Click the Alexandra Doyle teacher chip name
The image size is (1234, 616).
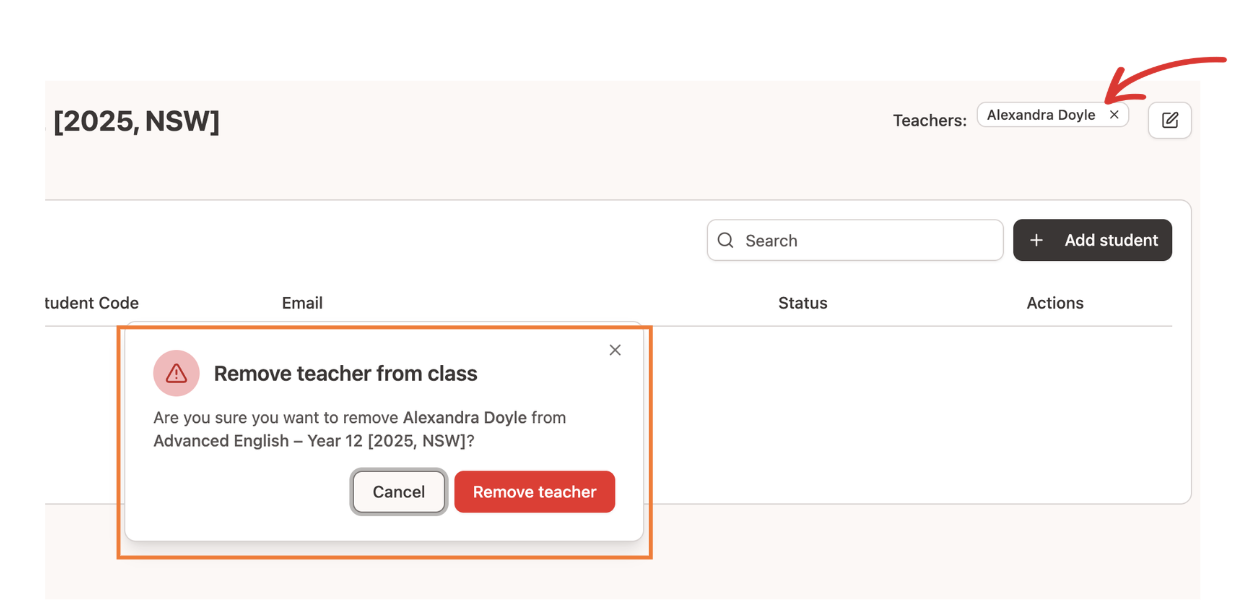coord(1041,115)
